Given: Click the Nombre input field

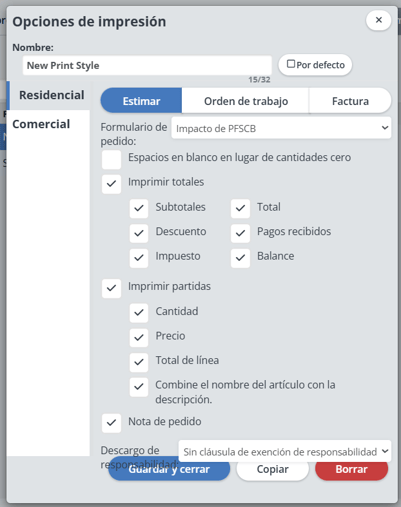Looking at the screenshot, I should coord(147,65).
